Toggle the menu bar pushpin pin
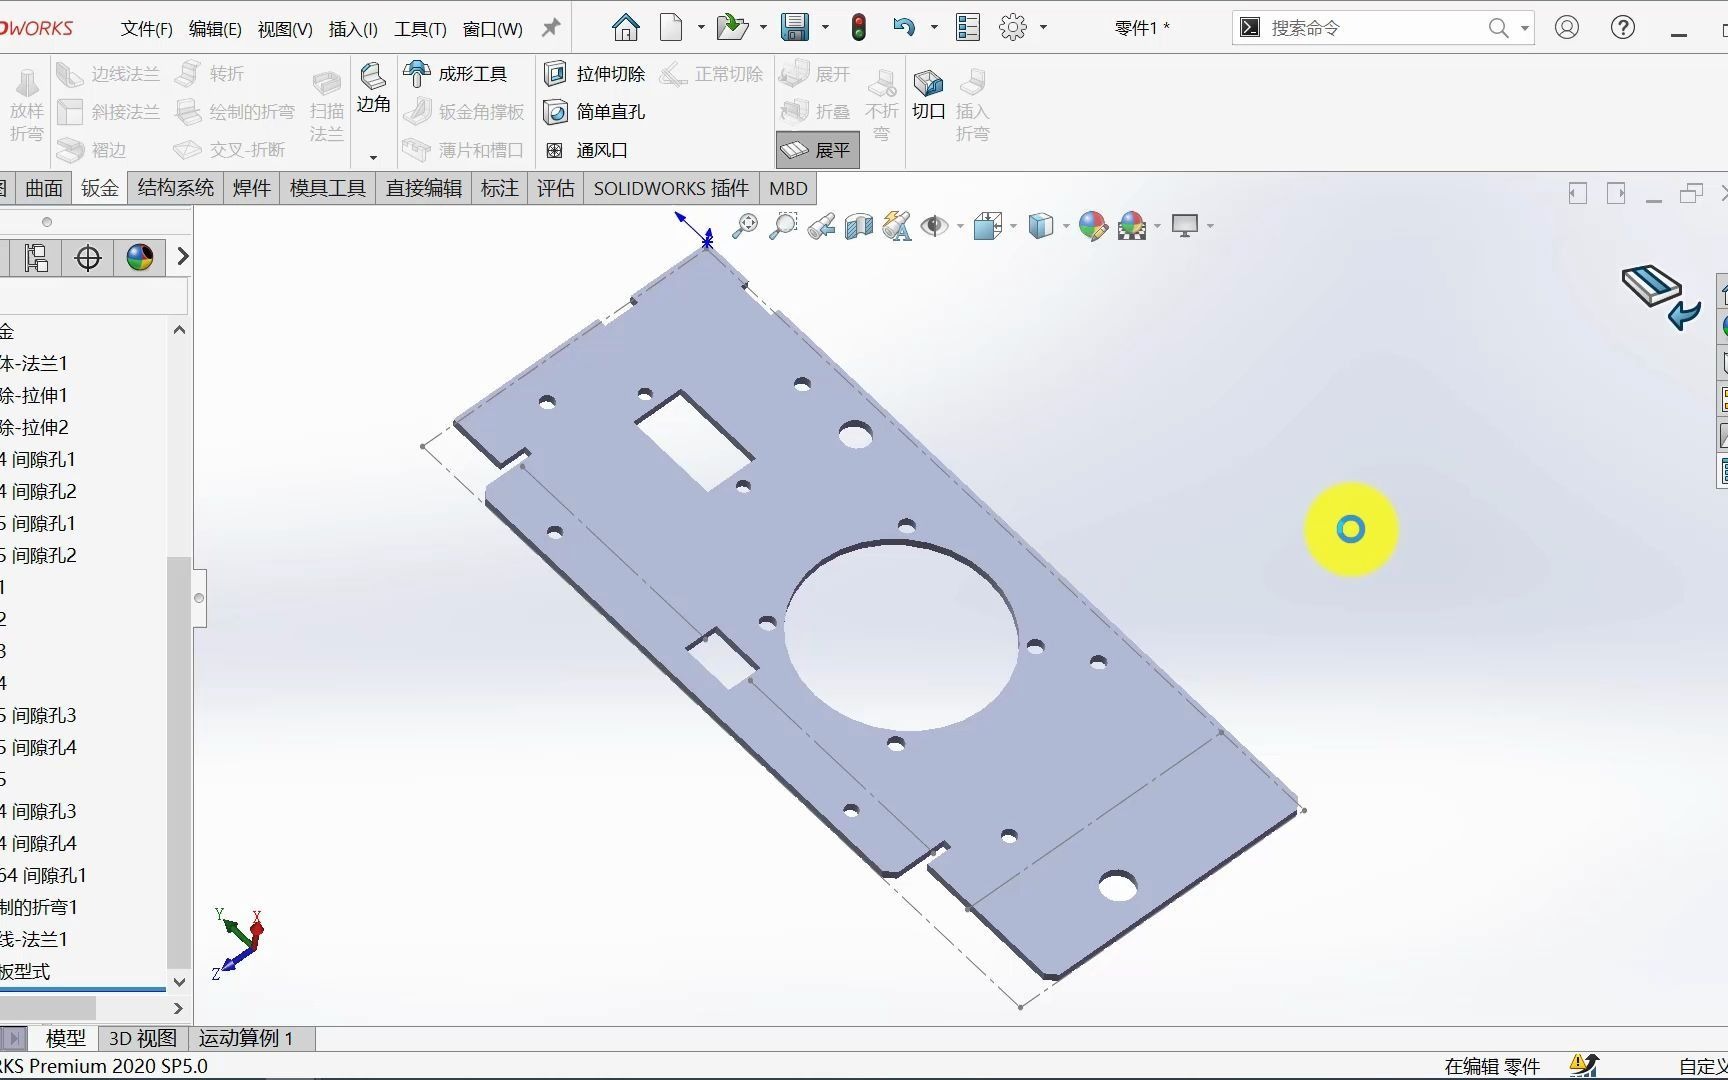Viewport: 1728px width, 1080px height. pos(549,27)
